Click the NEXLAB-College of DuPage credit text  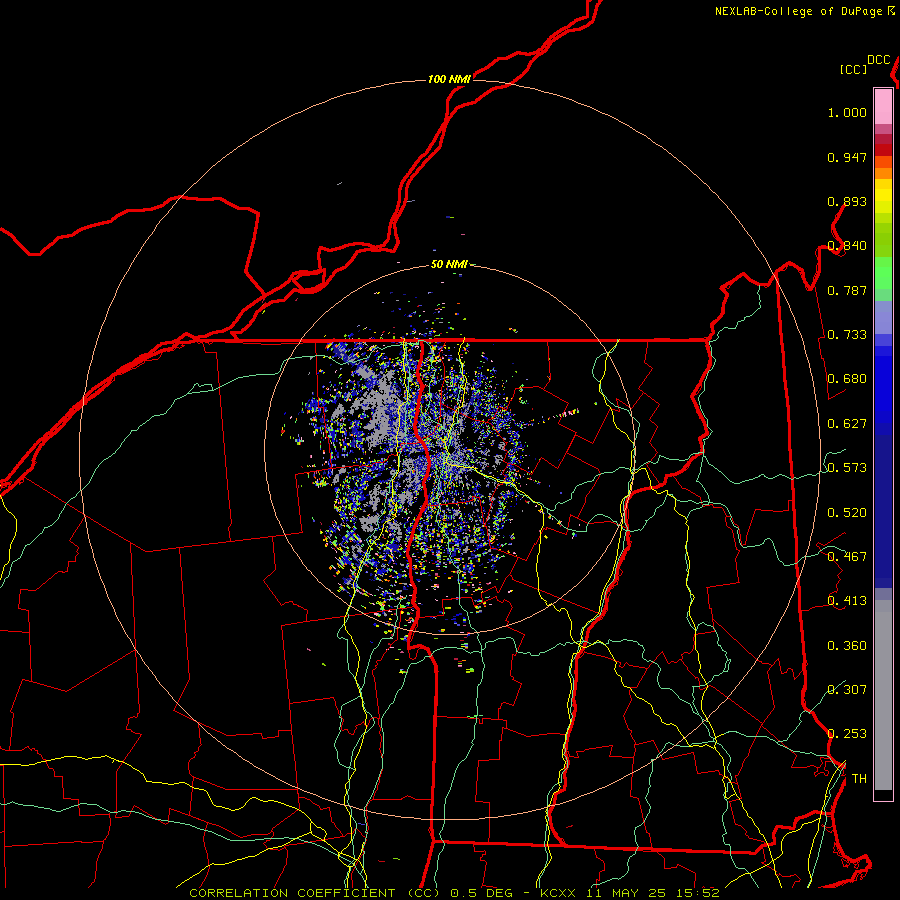pos(798,11)
